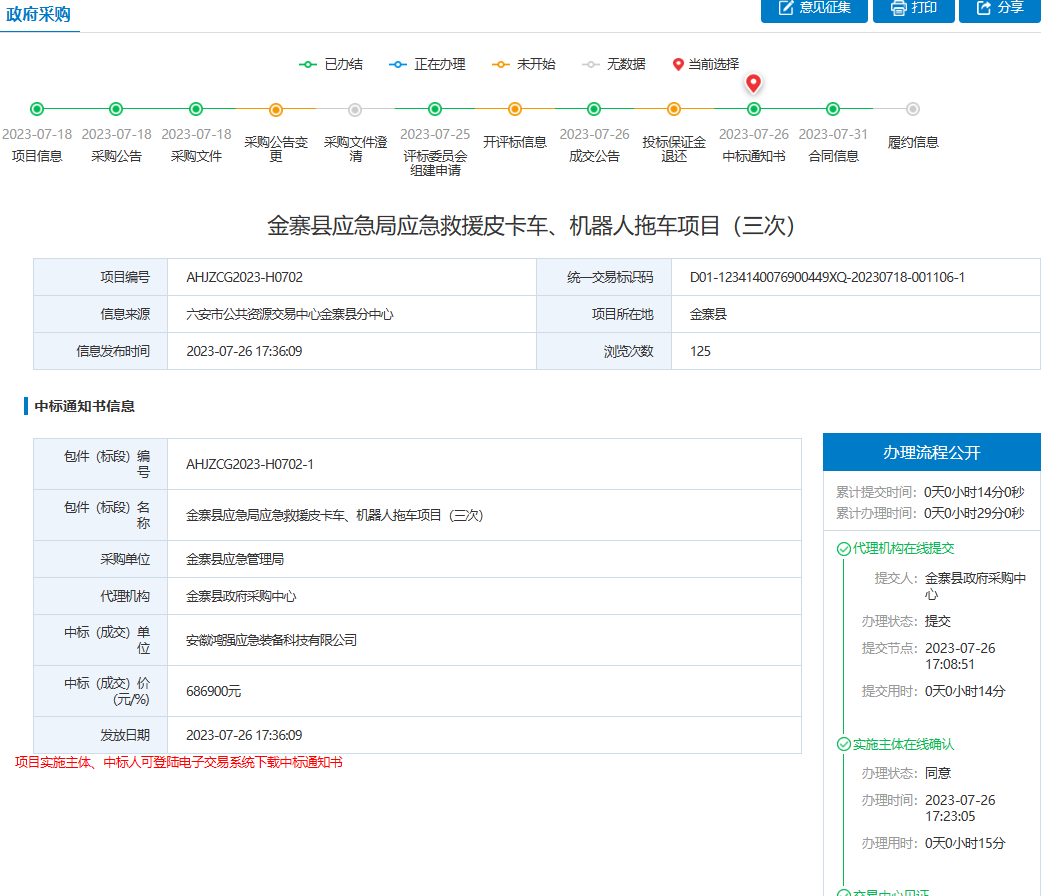Viewport: 1059px width, 896px height.
Task: Click the 办理用时 value 0天0小时15分
Action: (964, 843)
